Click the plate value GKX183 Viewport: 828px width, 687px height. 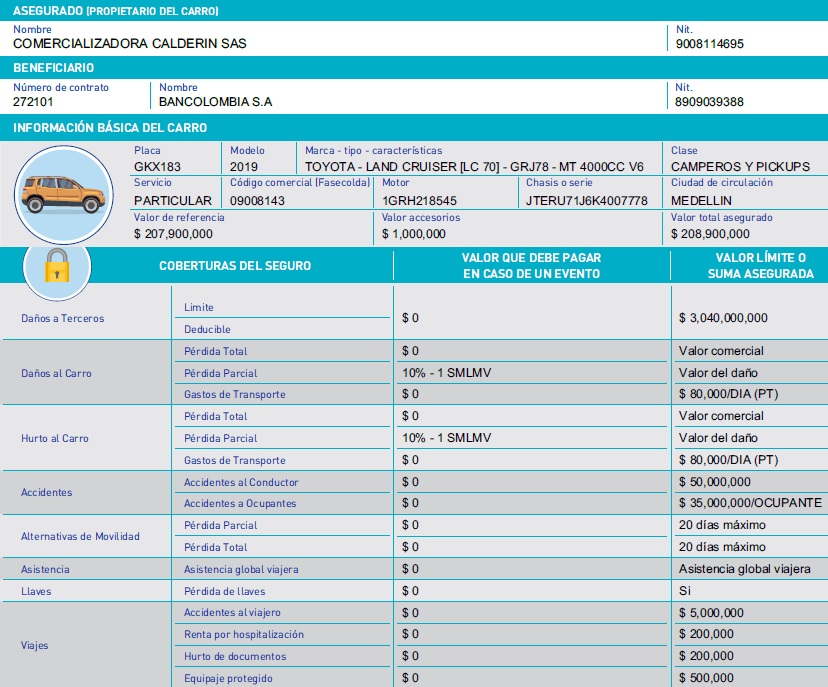click(x=157, y=166)
